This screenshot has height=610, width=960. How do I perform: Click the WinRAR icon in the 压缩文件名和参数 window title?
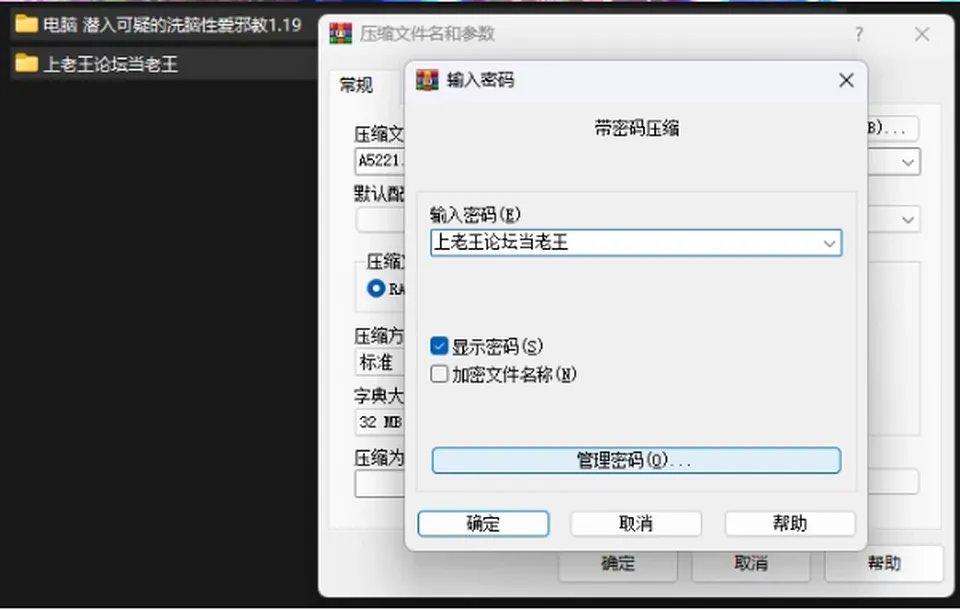pos(341,33)
